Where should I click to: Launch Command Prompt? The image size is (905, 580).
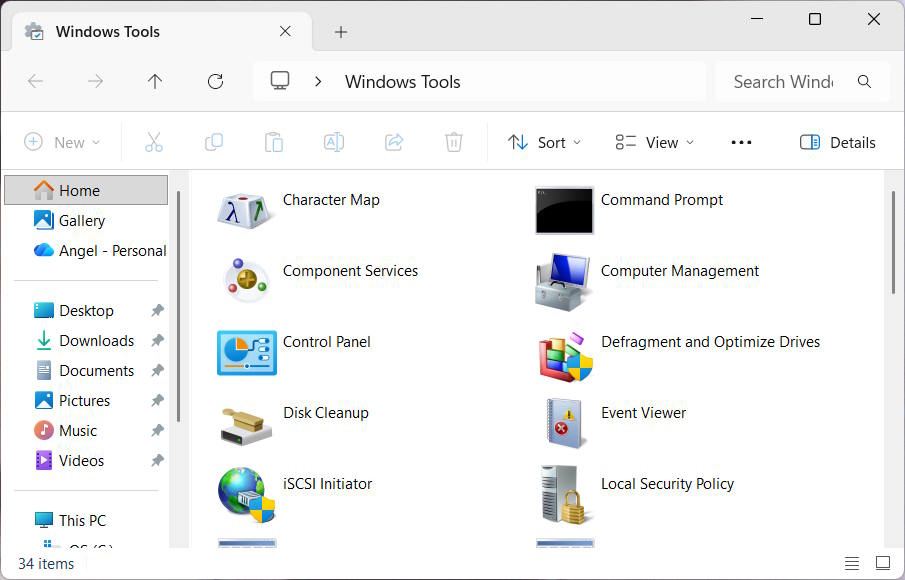[x=661, y=200]
